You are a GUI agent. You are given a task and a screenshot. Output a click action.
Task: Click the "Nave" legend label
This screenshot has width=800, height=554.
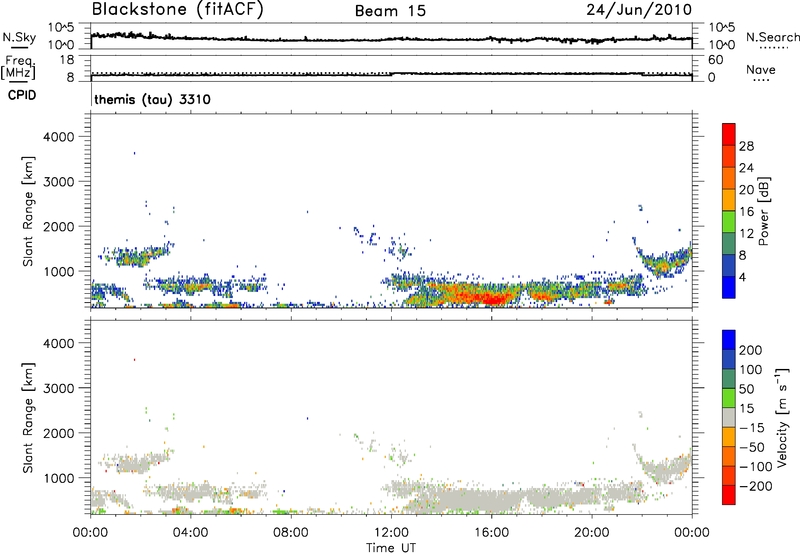coord(761,69)
